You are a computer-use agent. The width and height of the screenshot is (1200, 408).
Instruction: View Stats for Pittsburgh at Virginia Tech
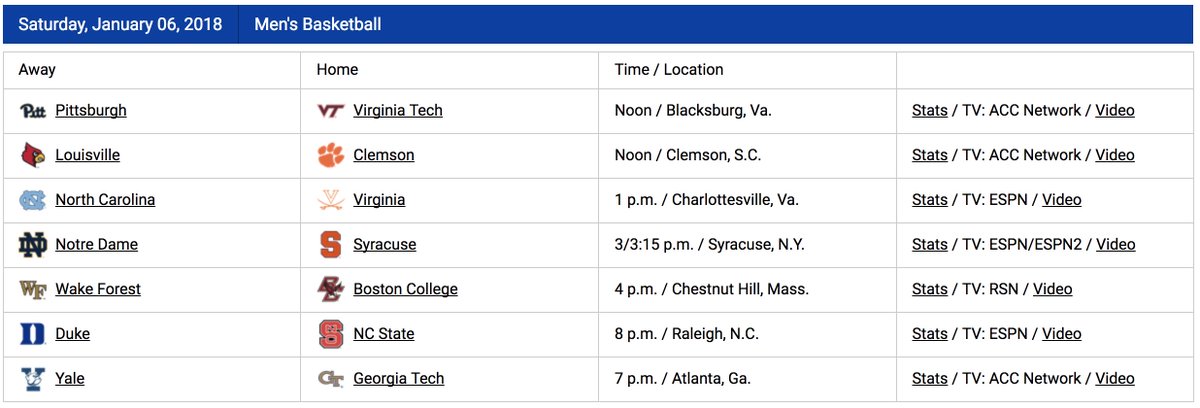[x=929, y=110]
